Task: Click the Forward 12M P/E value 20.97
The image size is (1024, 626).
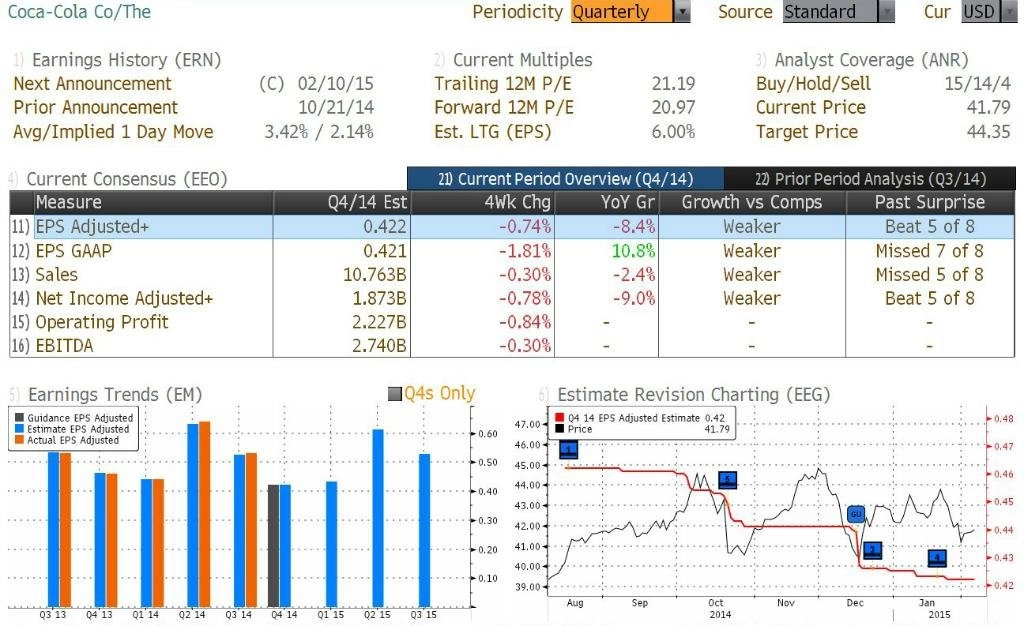Action: click(x=673, y=107)
